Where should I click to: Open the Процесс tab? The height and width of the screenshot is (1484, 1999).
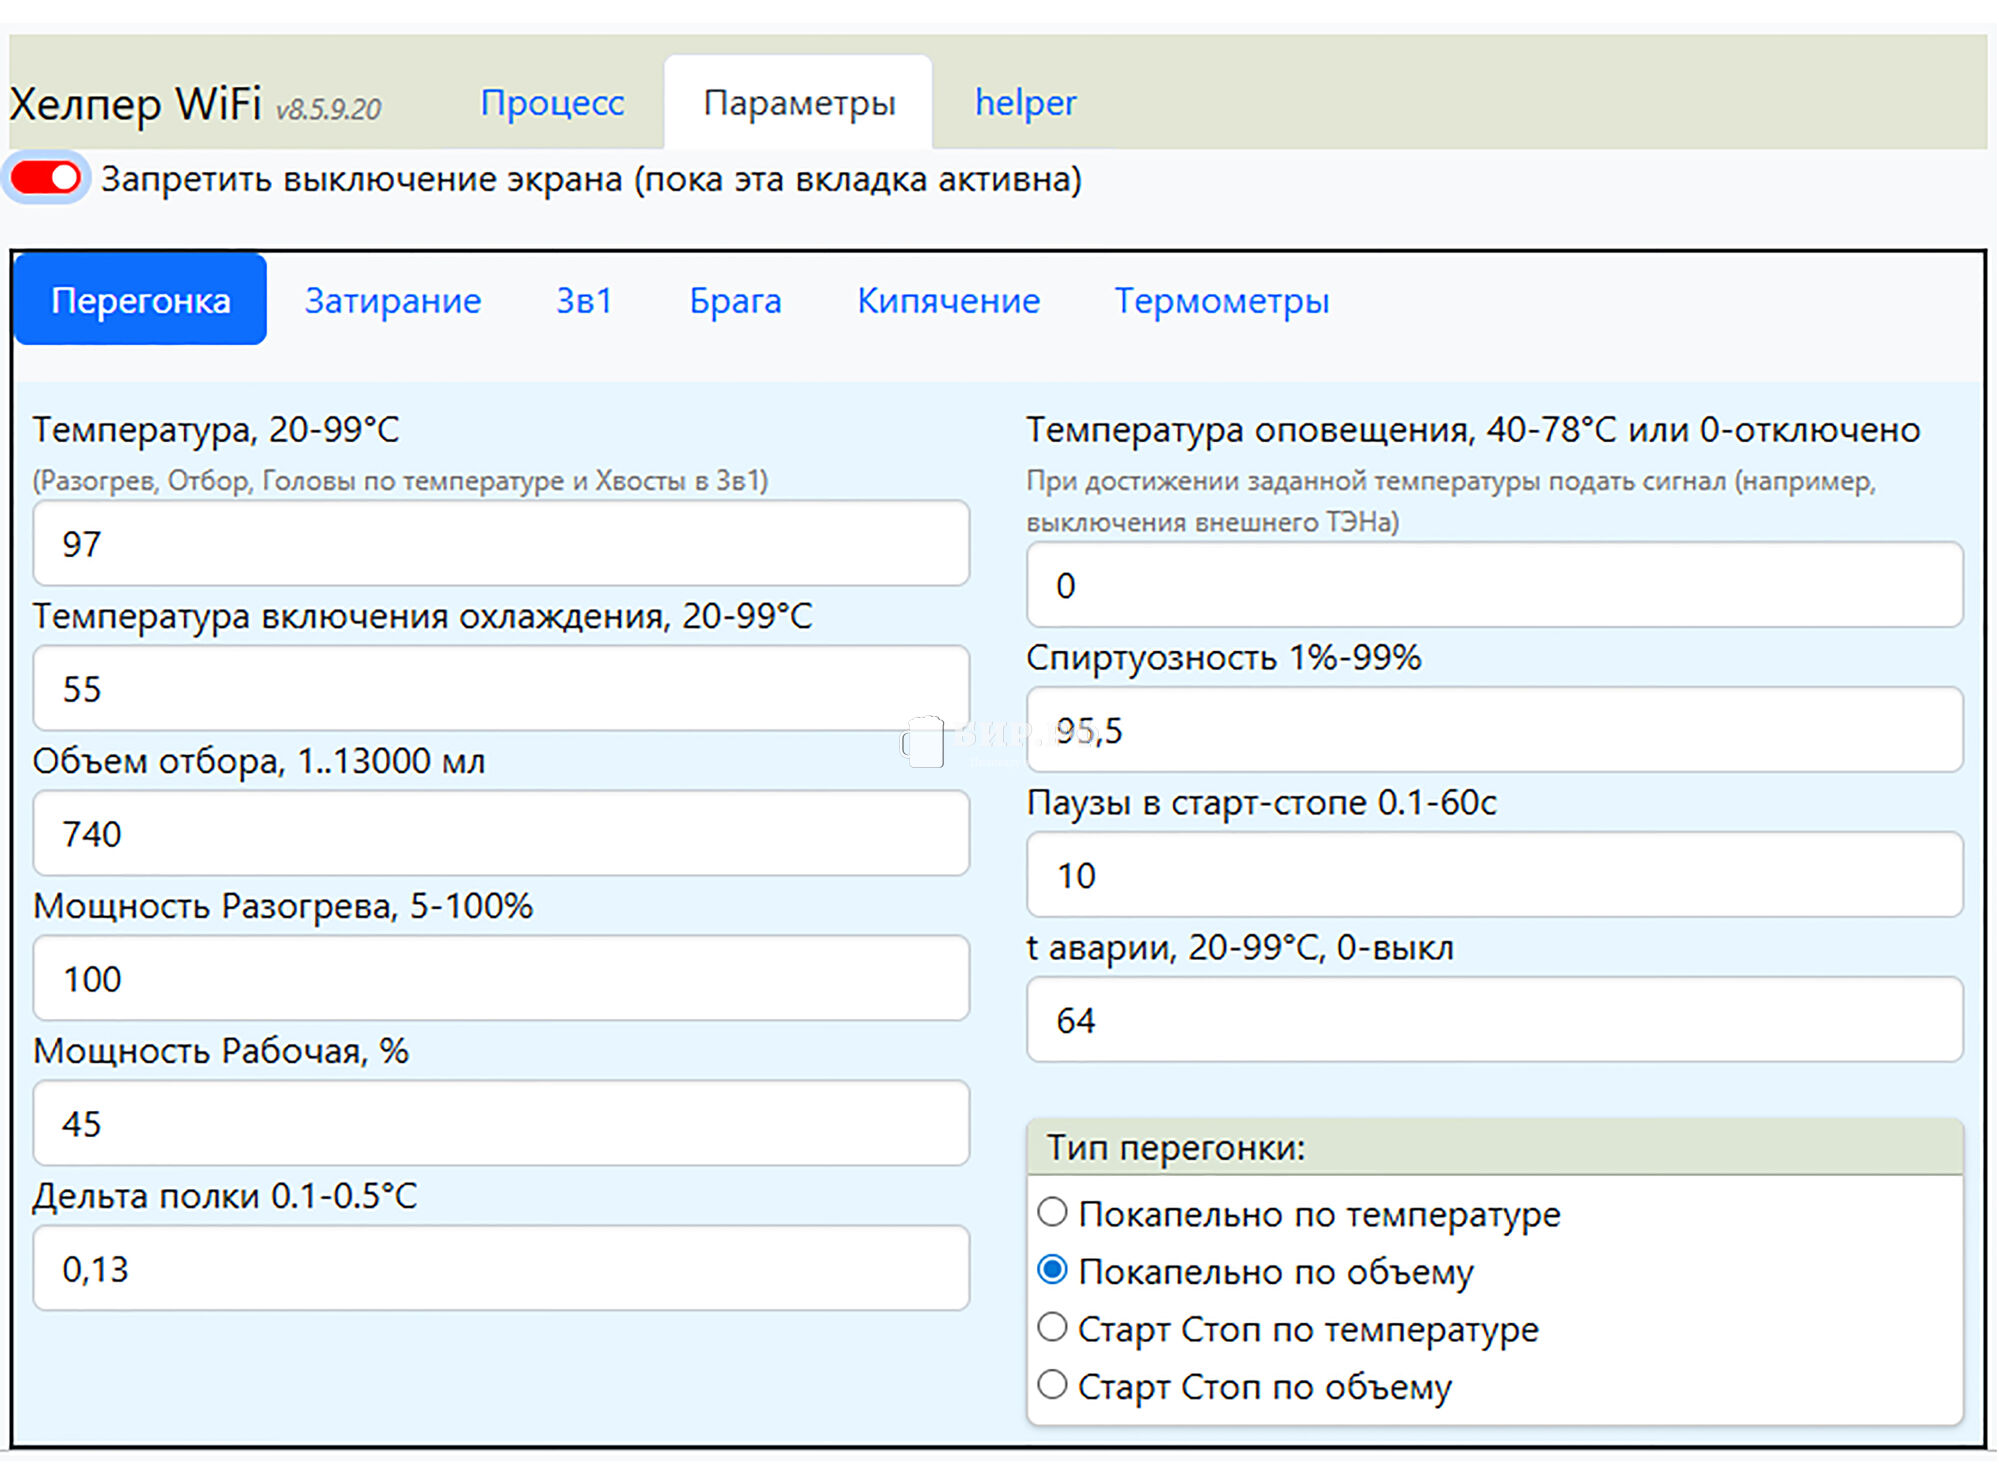(x=552, y=103)
